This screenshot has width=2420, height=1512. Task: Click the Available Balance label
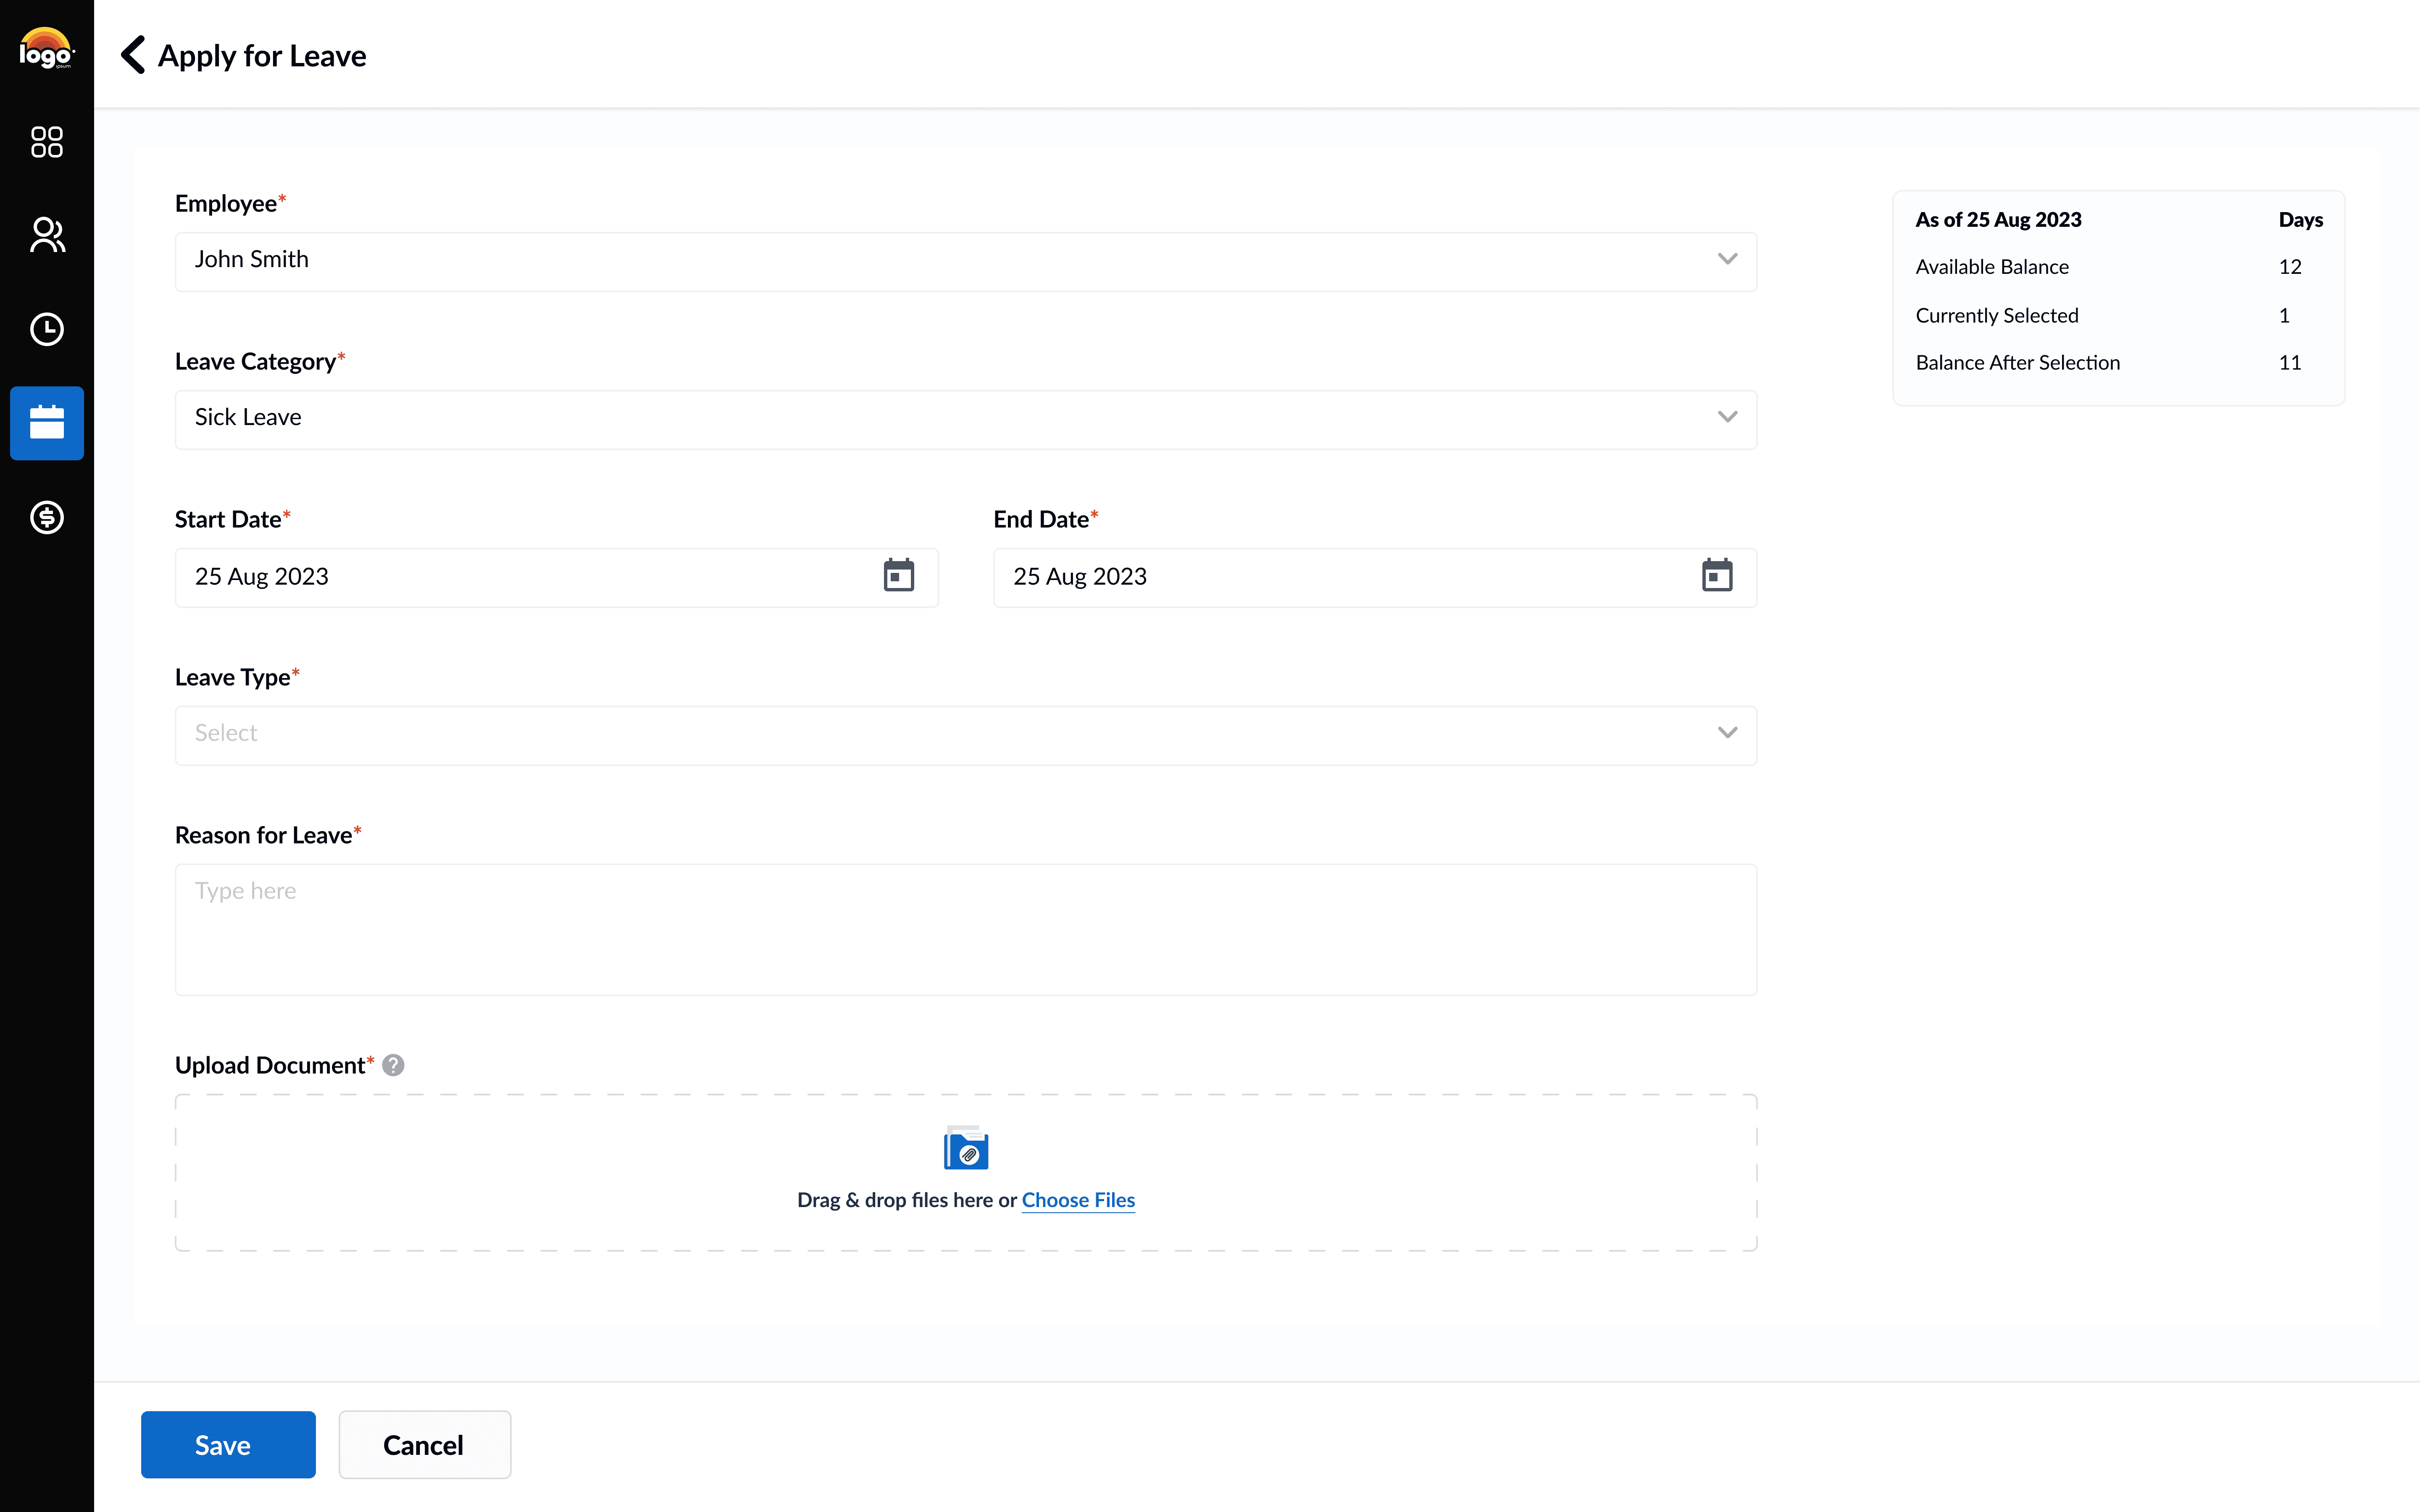click(x=1992, y=267)
